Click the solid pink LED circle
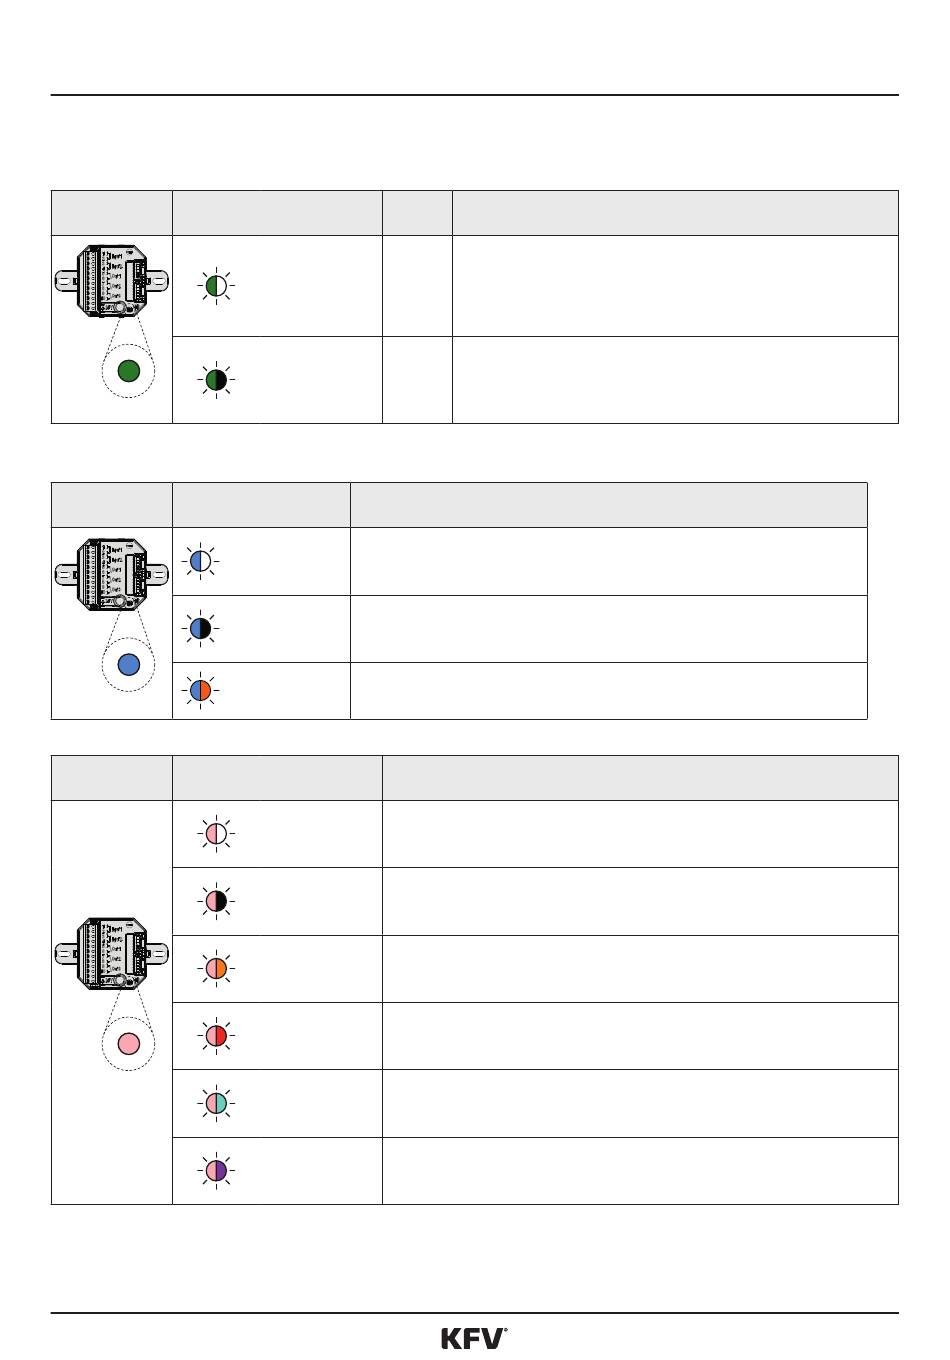The width and height of the screenshot is (950, 1360). 128,1043
